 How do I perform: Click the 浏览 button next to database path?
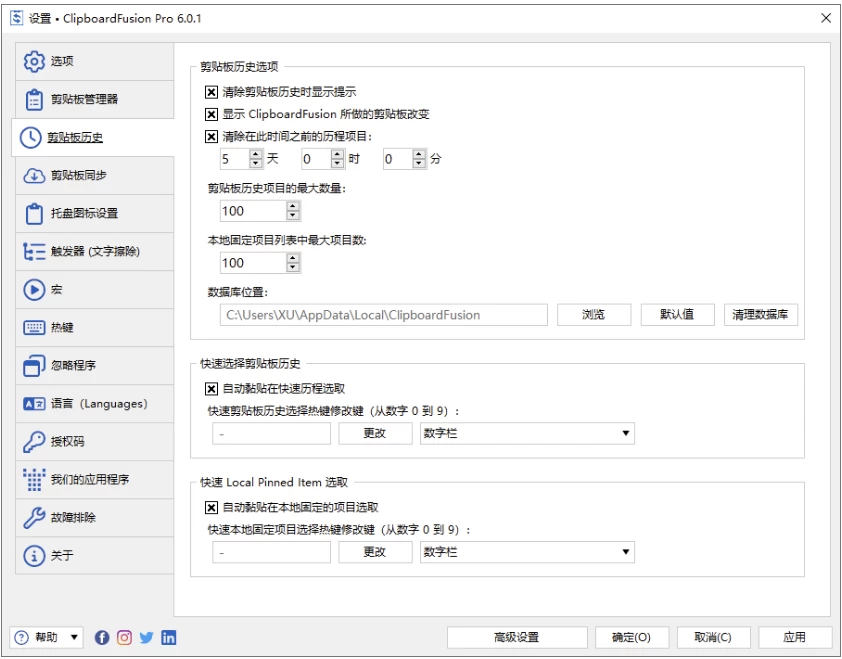(594, 314)
